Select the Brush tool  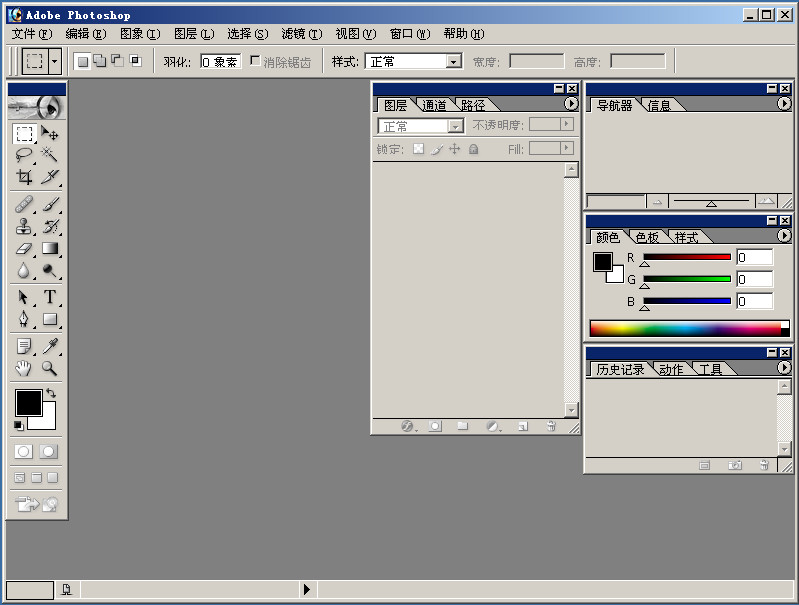point(49,204)
